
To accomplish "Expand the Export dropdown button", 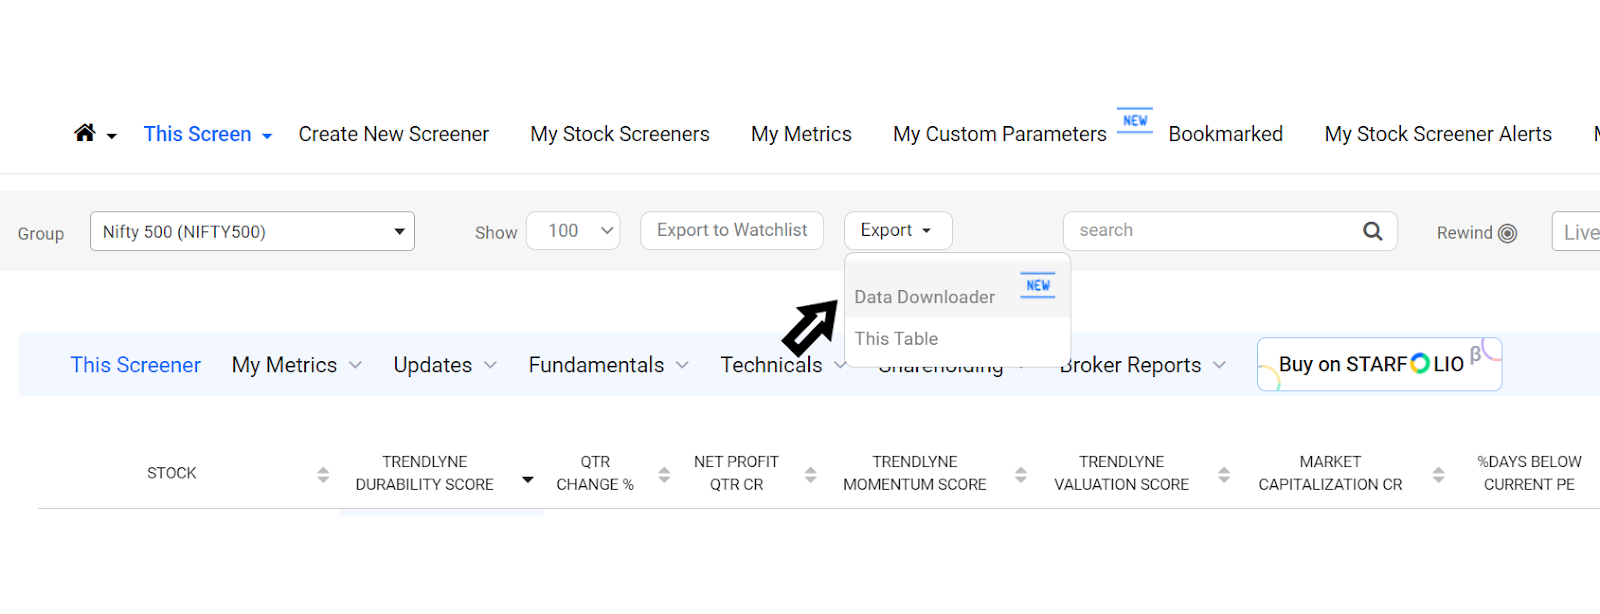I will pos(898,231).
